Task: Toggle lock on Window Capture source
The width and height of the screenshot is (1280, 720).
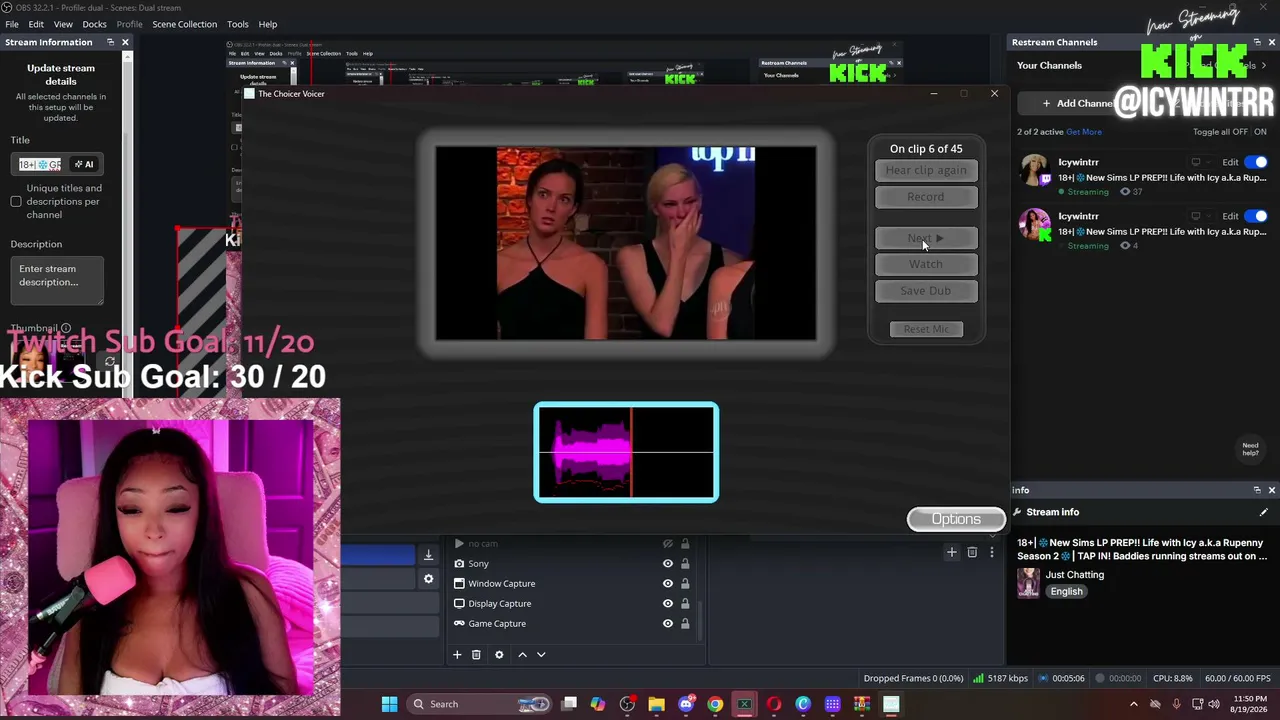Action: [685, 584]
